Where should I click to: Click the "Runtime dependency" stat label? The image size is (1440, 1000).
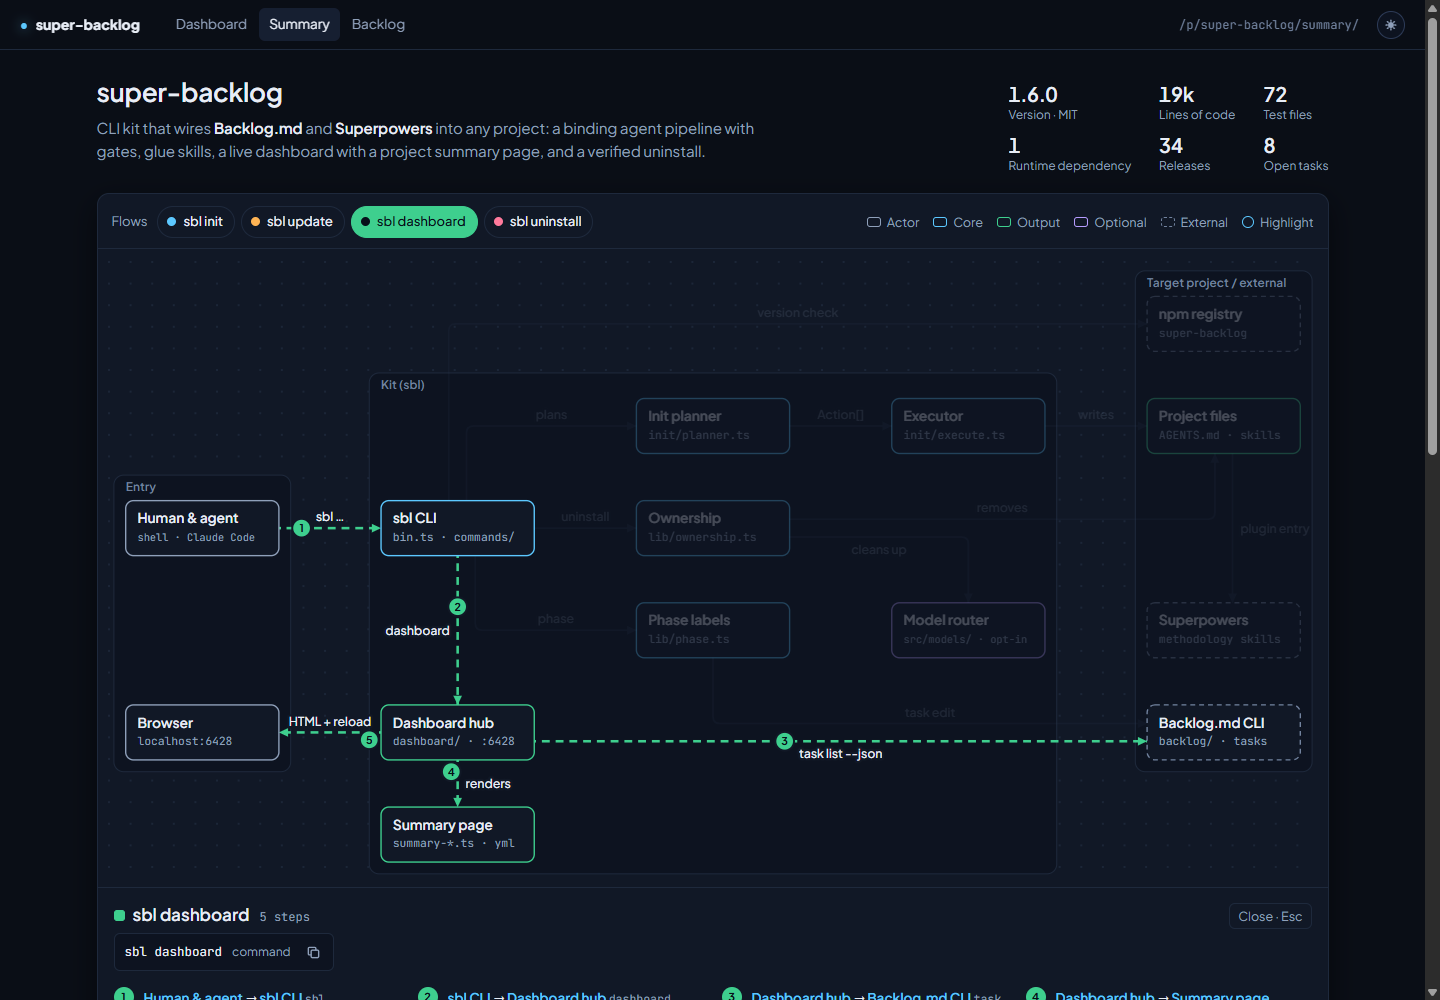coord(1069,166)
